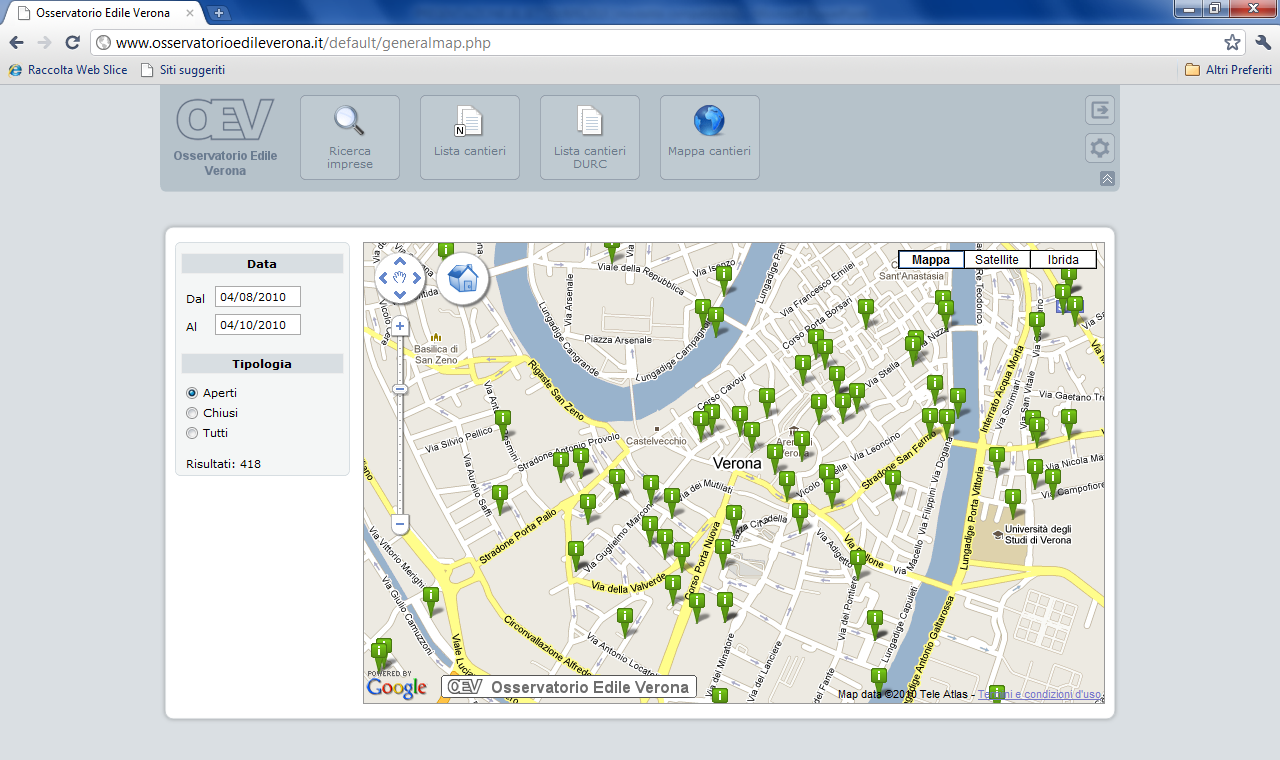Open Termini e condizioni d'uso link
The width and height of the screenshot is (1280, 760).
click(x=1039, y=694)
